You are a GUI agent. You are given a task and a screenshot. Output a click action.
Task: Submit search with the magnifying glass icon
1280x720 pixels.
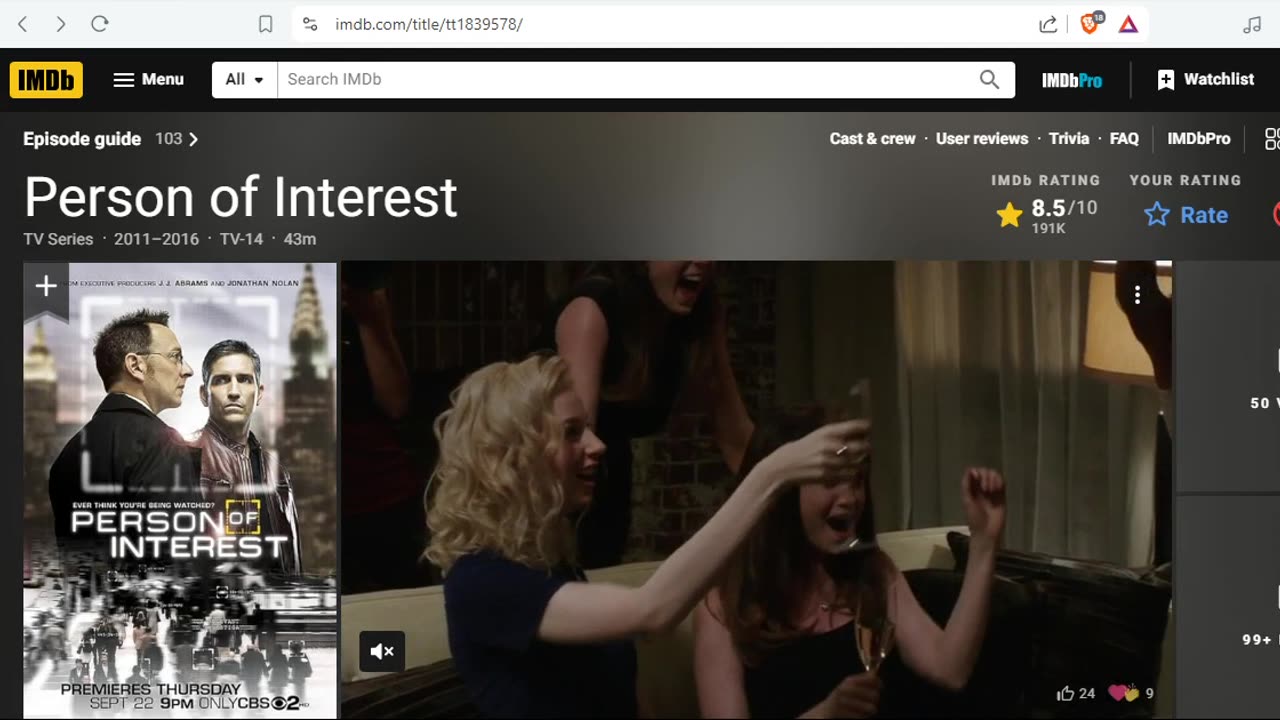point(989,80)
